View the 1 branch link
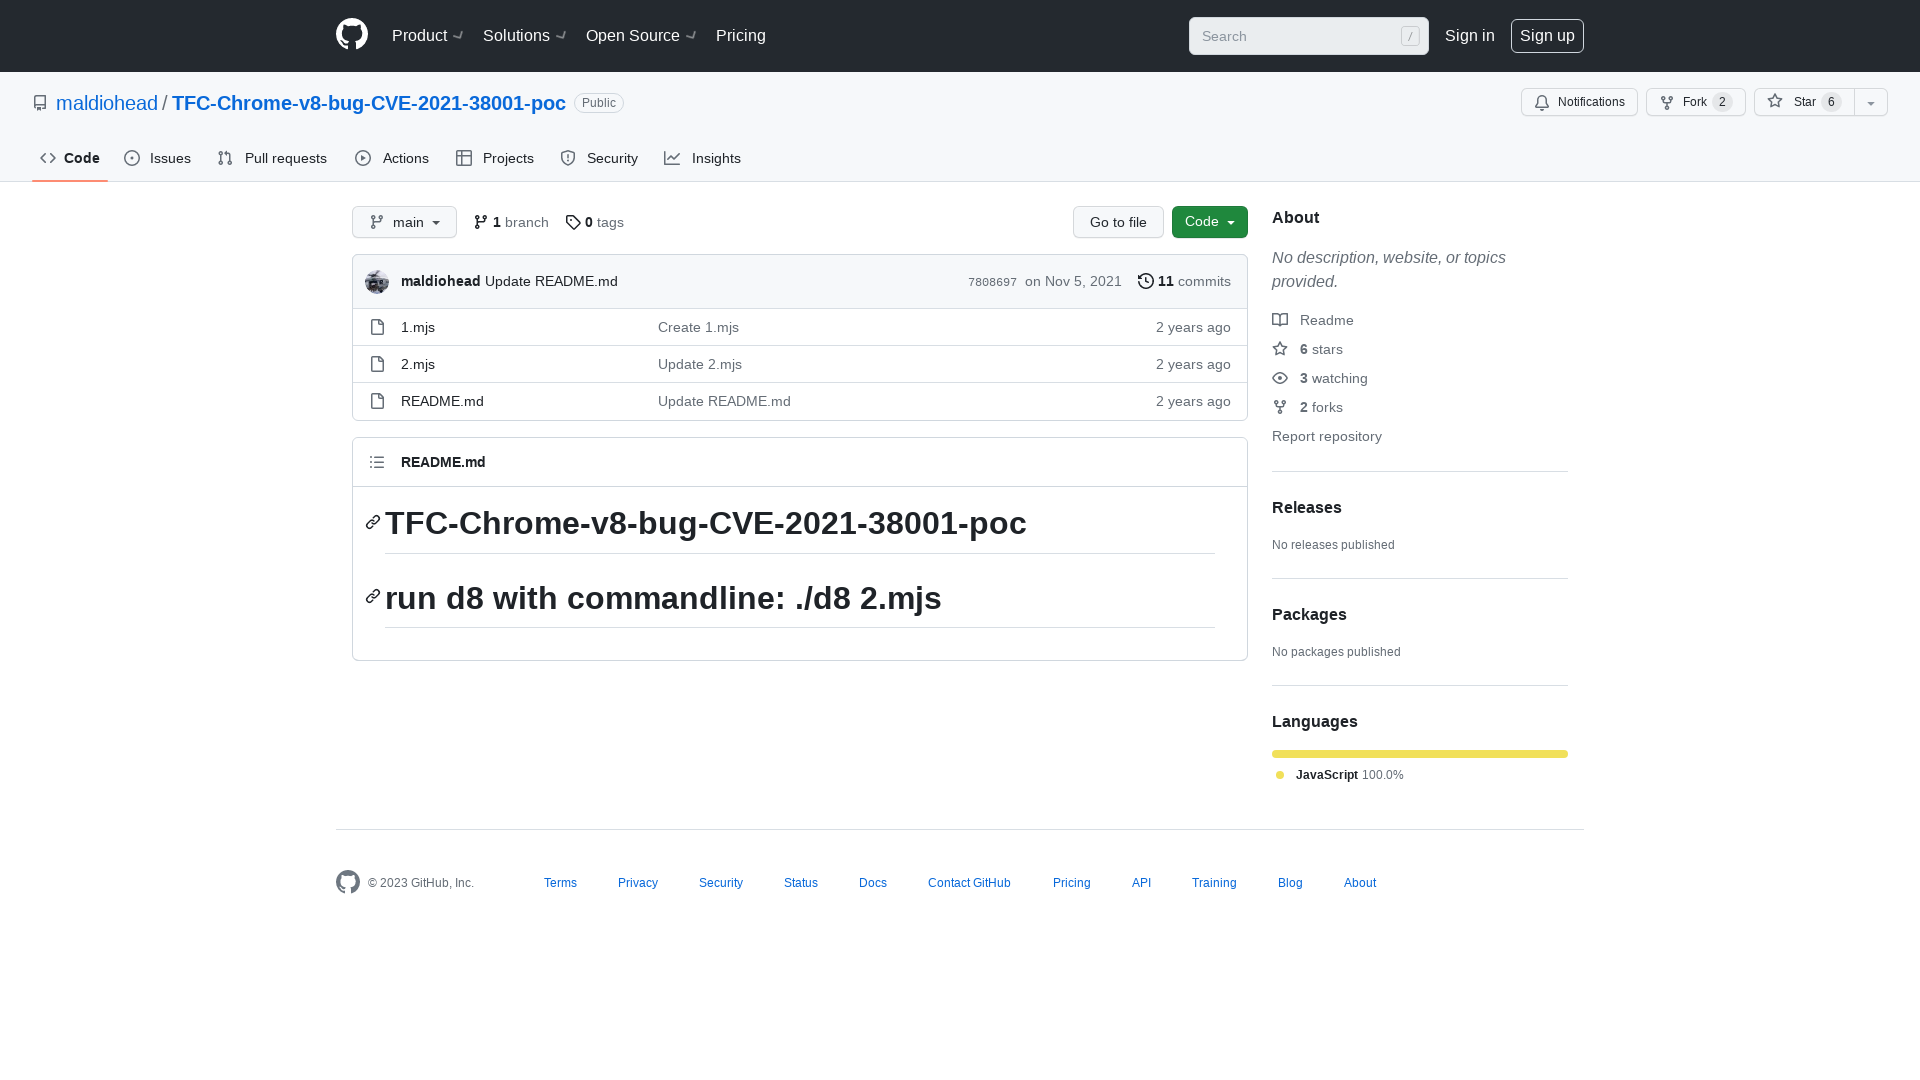This screenshot has width=1920, height=1080. coord(511,222)
